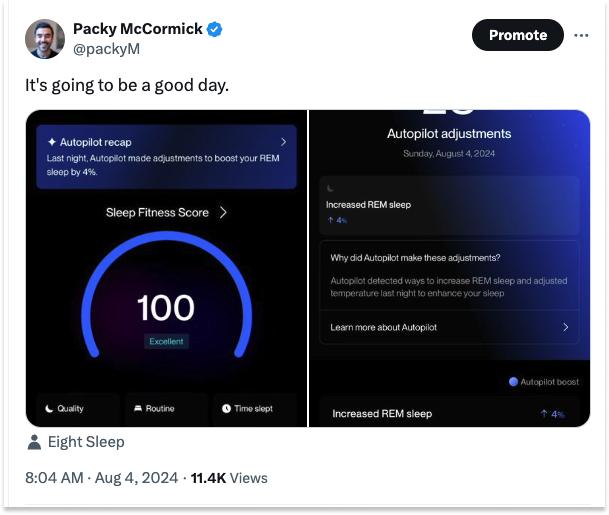Open the three-dot more options menu
Screen dimensions: 609x515
tap(581, 36)
